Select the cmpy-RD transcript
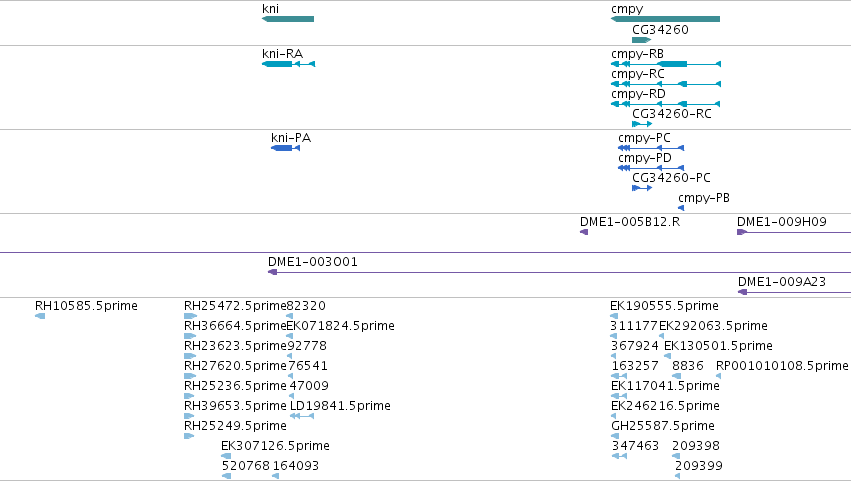 click(x=666, y=104)
